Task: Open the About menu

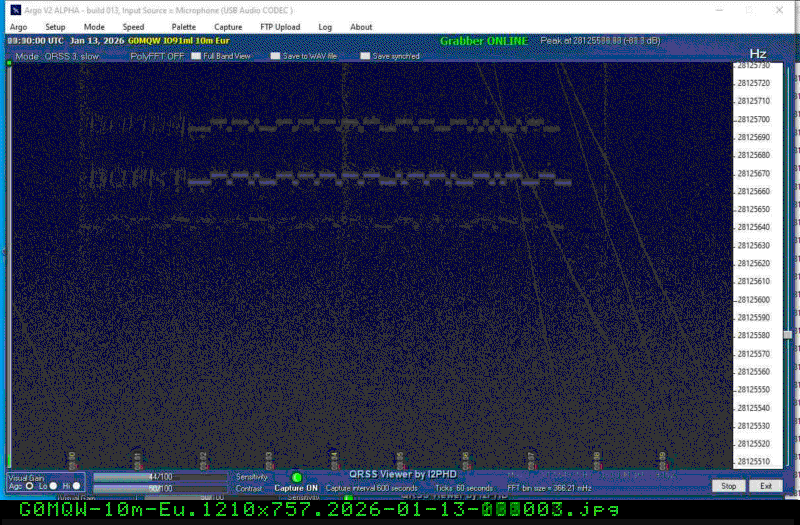Action: click(x=361, y=27)
